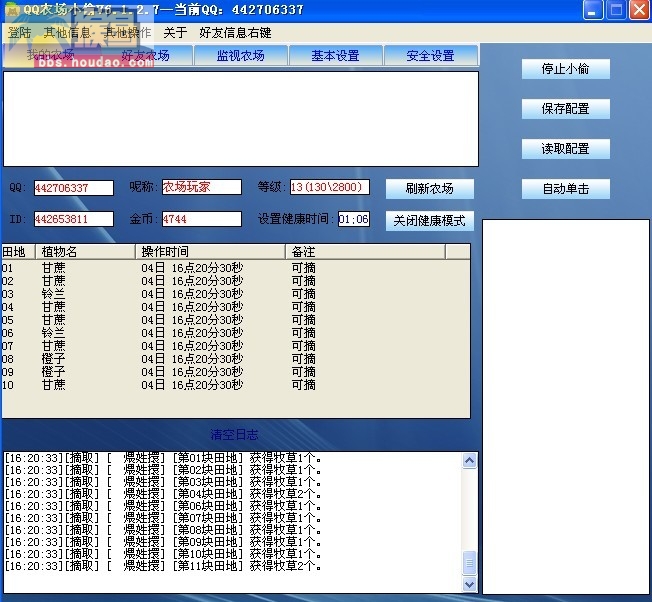This screenshot has height=602, width=652.
Task: Click the log scrollbar up arrow
Action: pyautogui.click(x=469, y=461)
